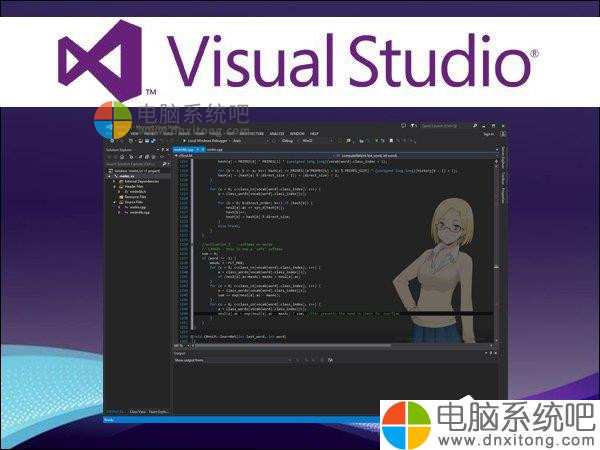Click the Home icon in Solution Explorer
The image size is (600, 450).
122,157
